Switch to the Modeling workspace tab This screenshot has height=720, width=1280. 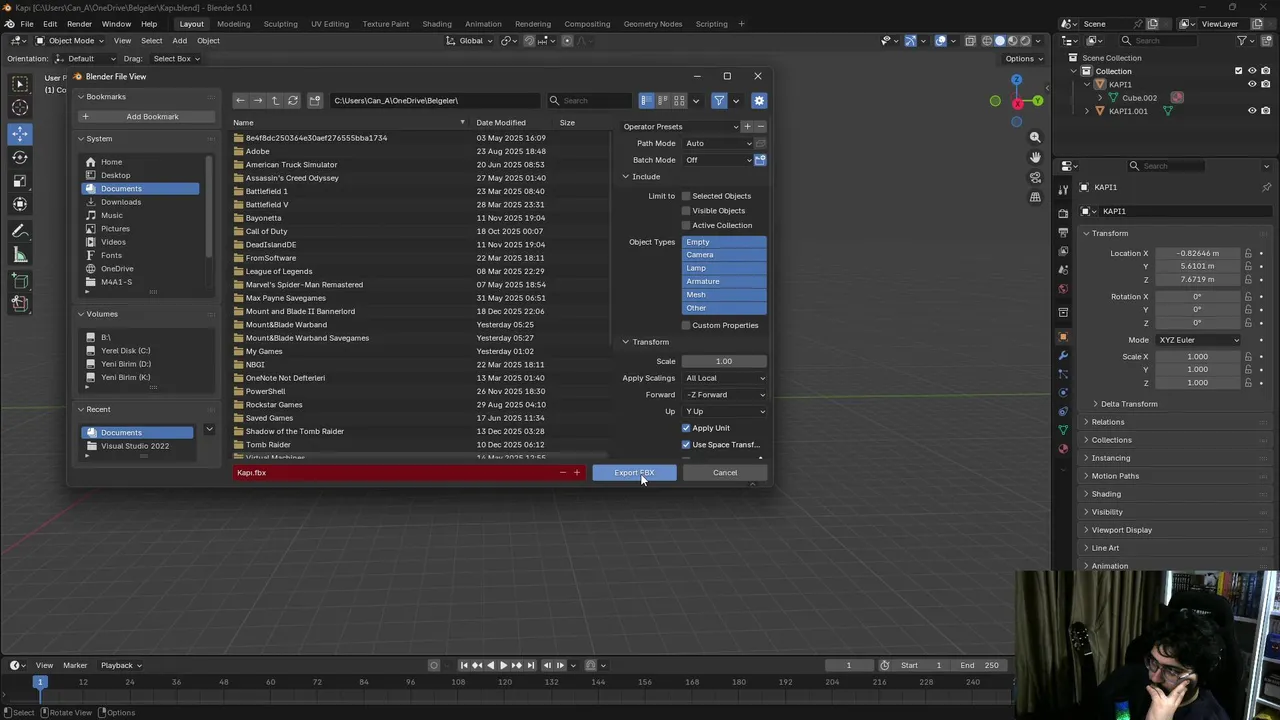click(233, 24)
